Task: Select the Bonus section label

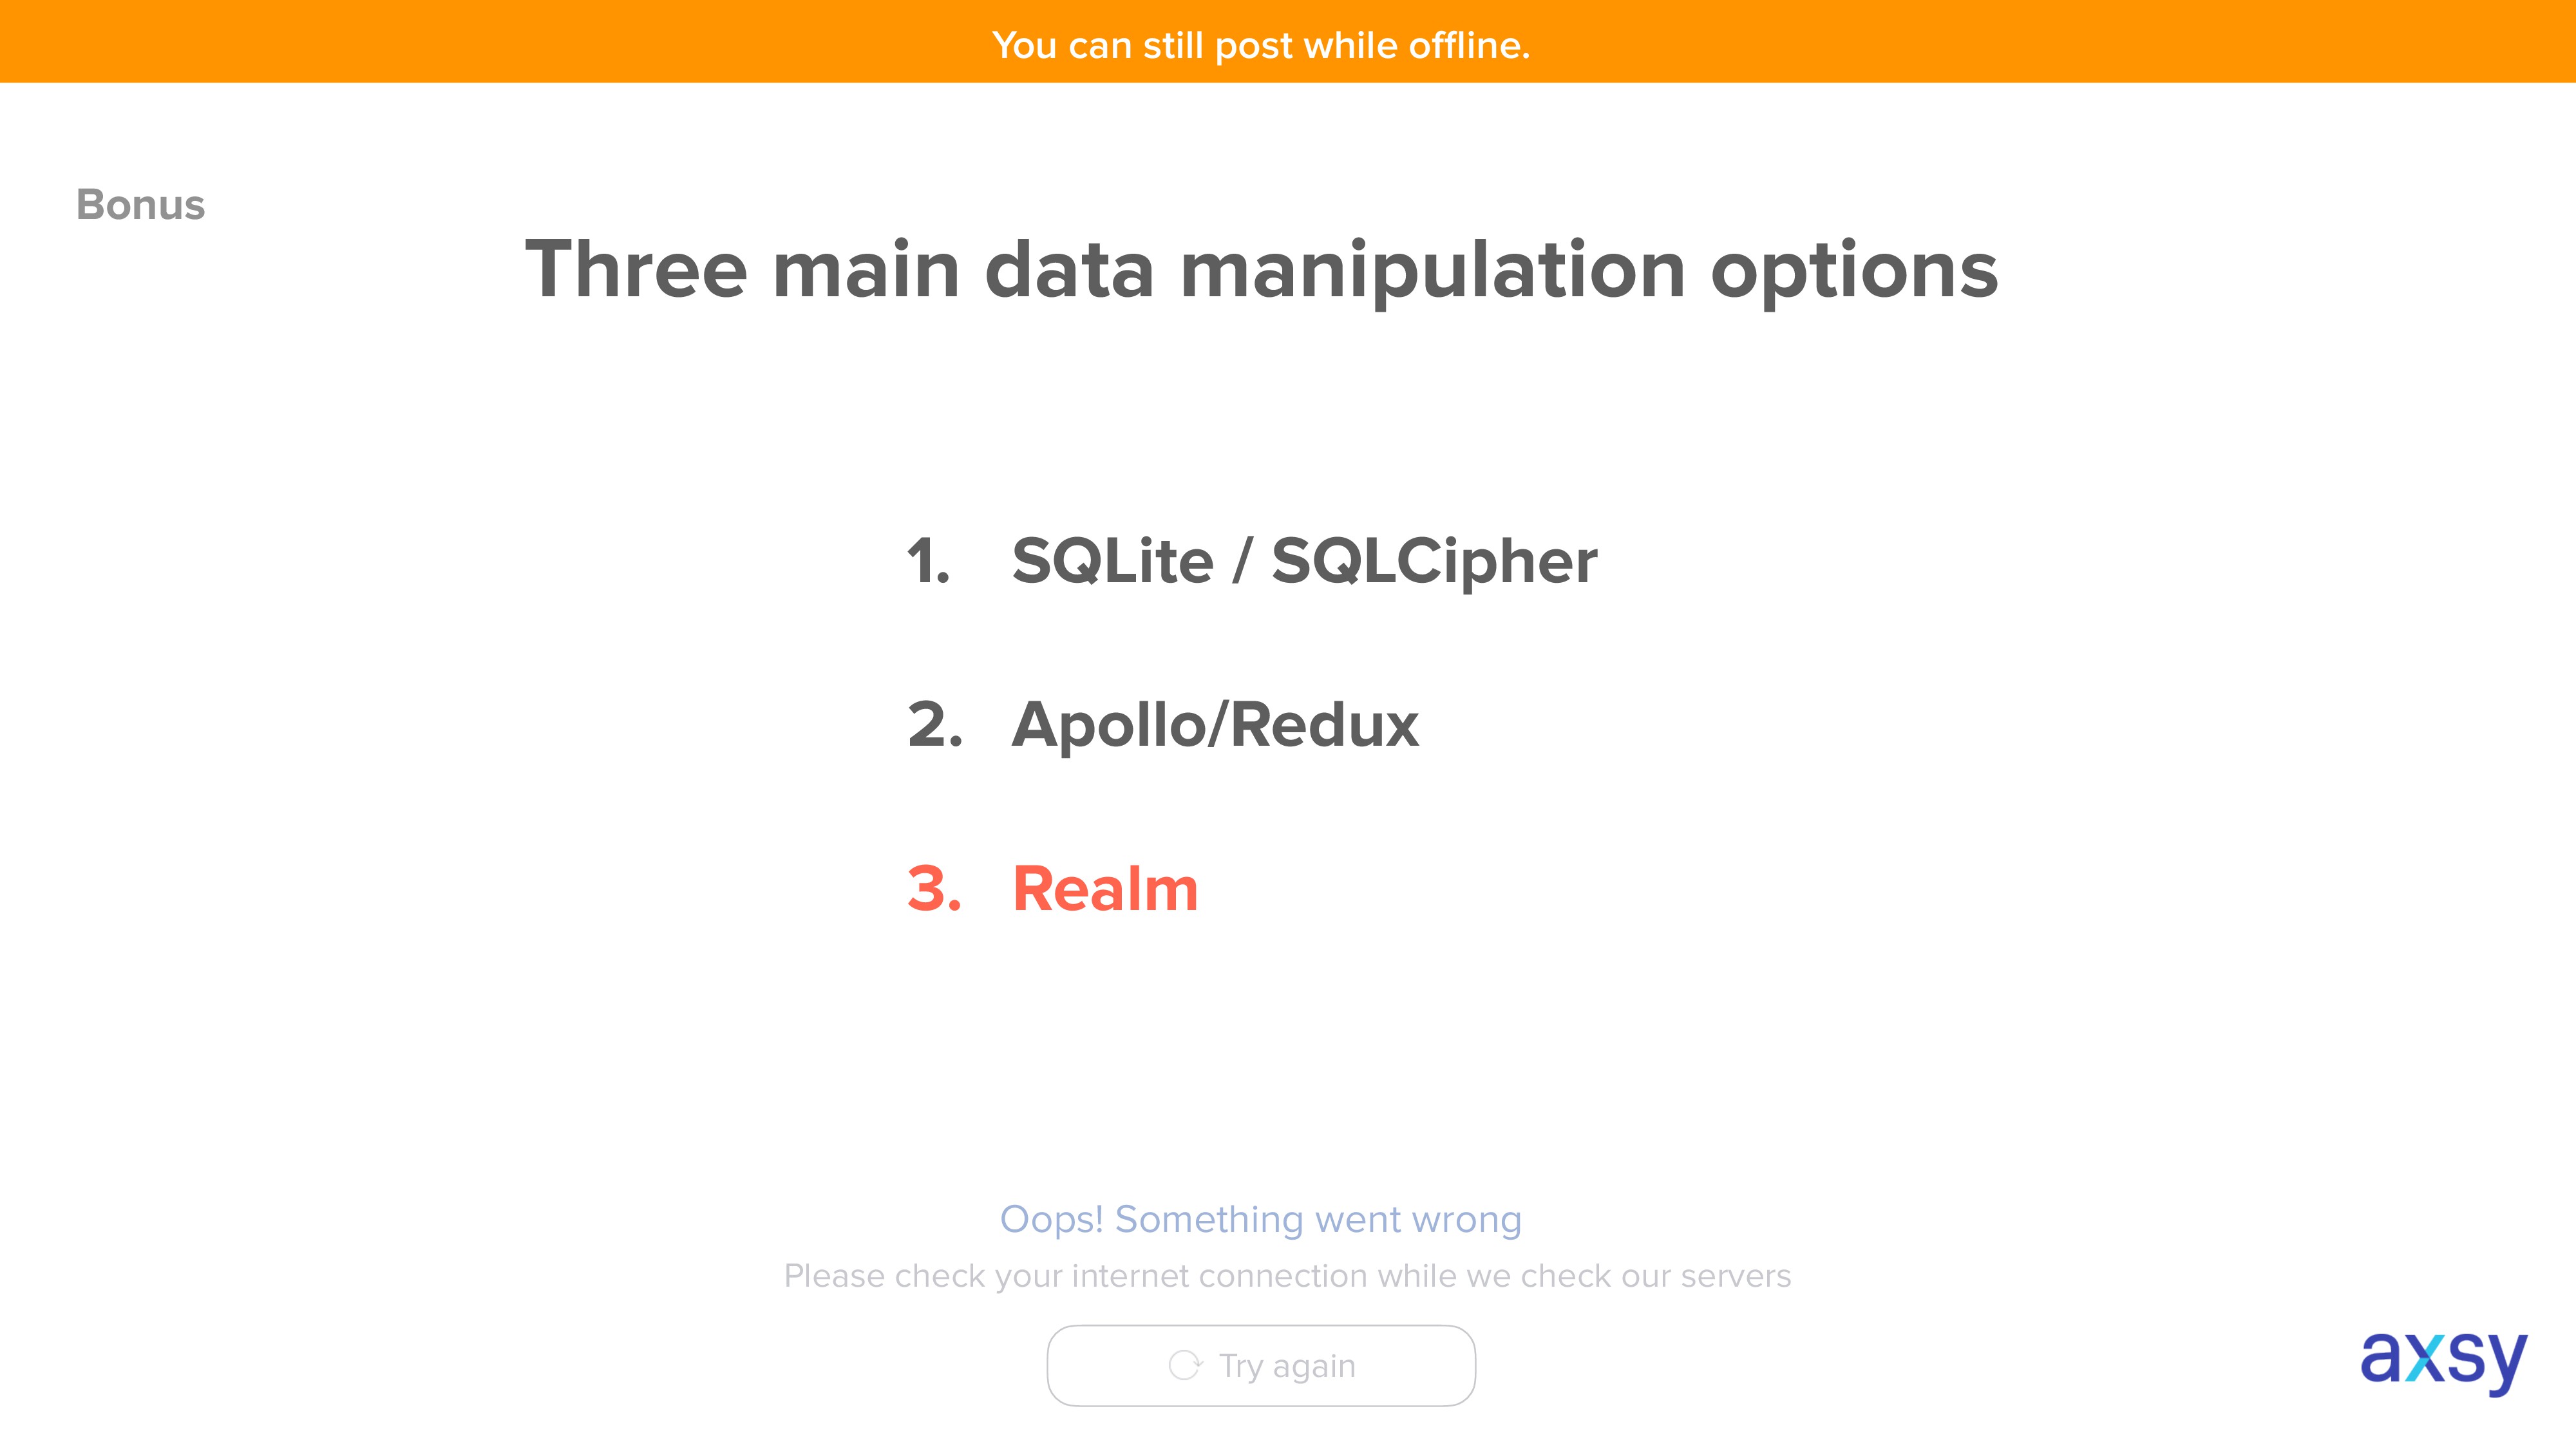Action: click(x=141, y=205)
